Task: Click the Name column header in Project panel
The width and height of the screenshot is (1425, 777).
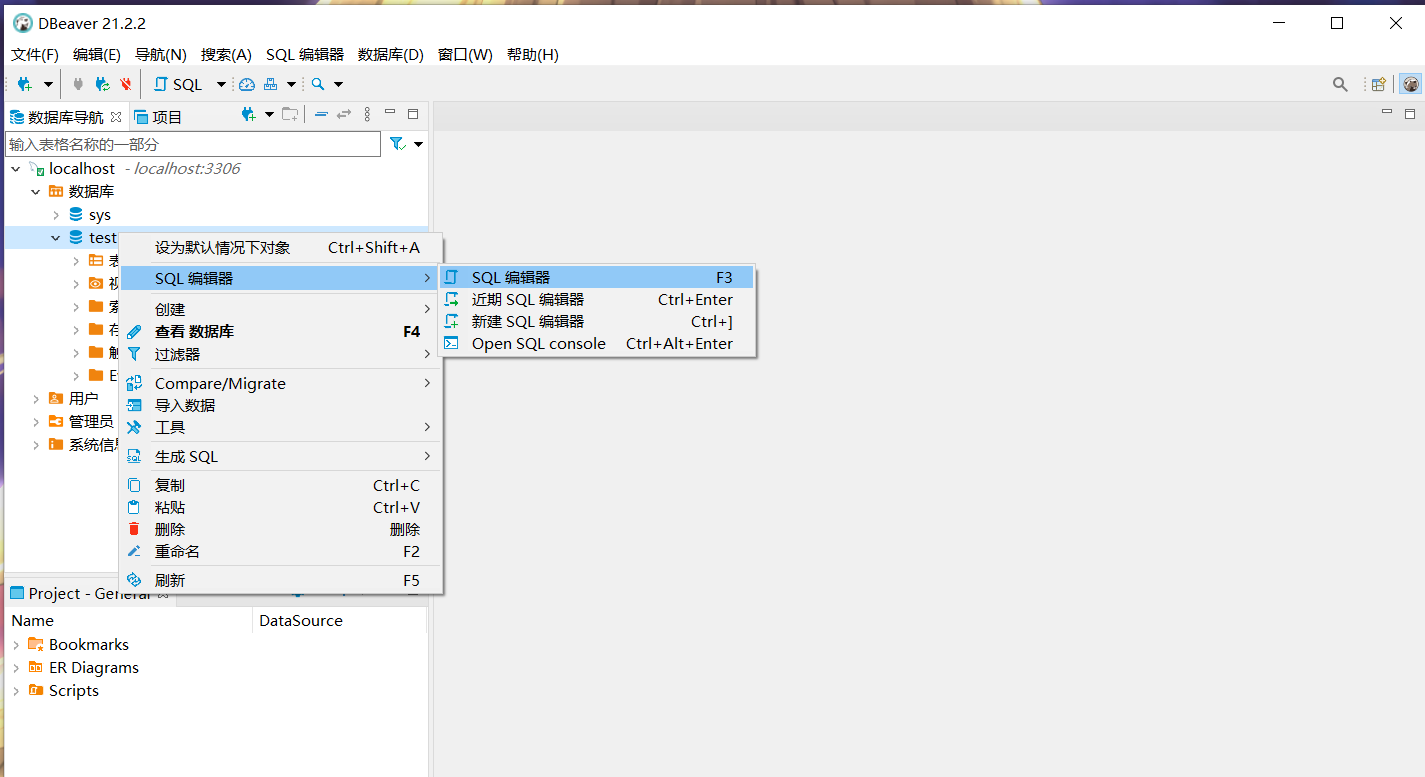Action: point(128,621)
